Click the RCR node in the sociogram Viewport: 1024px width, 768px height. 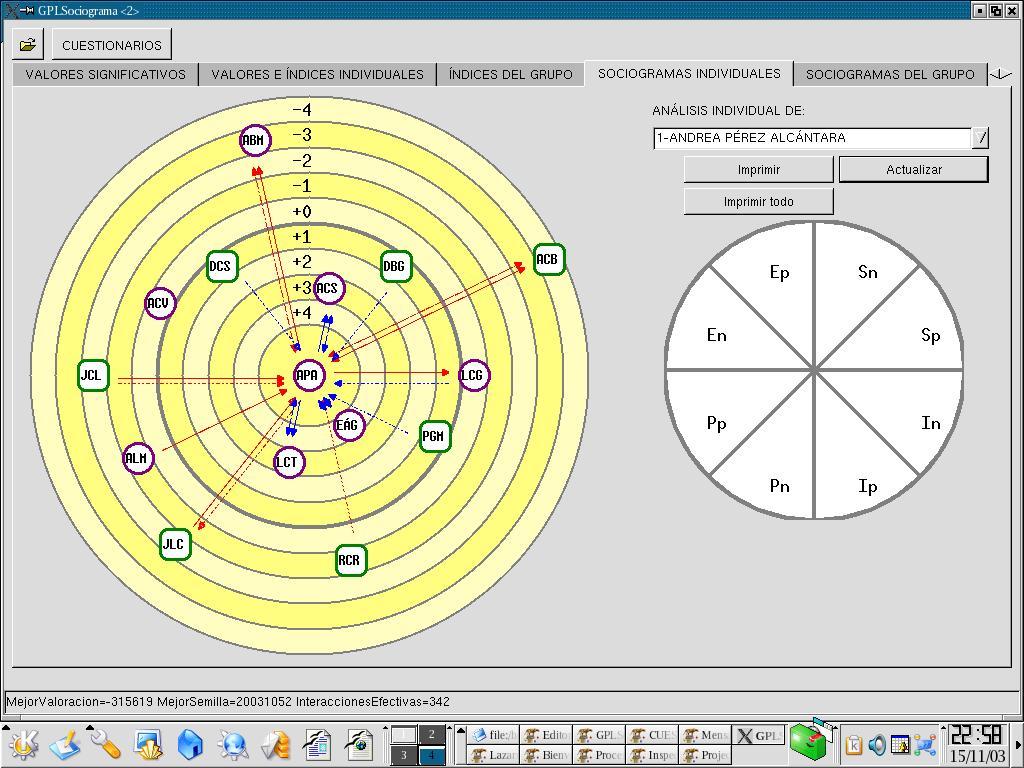point(349,560)
